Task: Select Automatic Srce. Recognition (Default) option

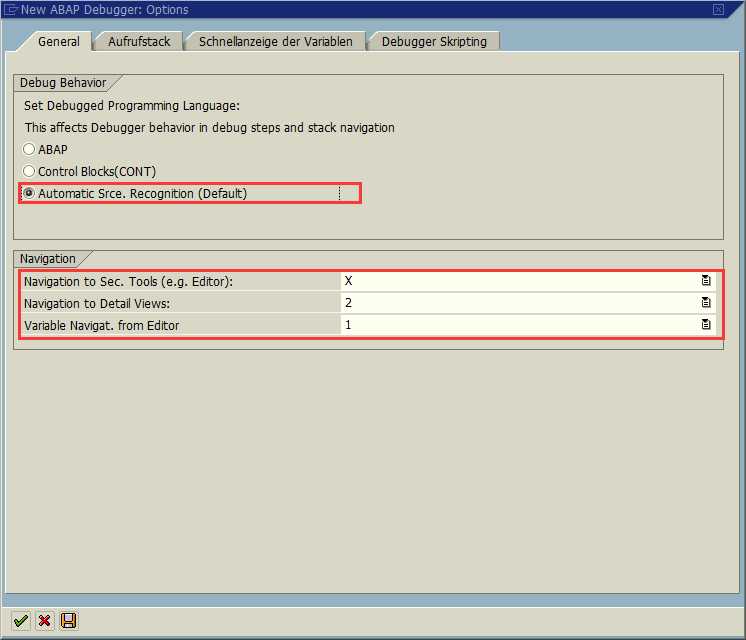Action: coord(29,193)
